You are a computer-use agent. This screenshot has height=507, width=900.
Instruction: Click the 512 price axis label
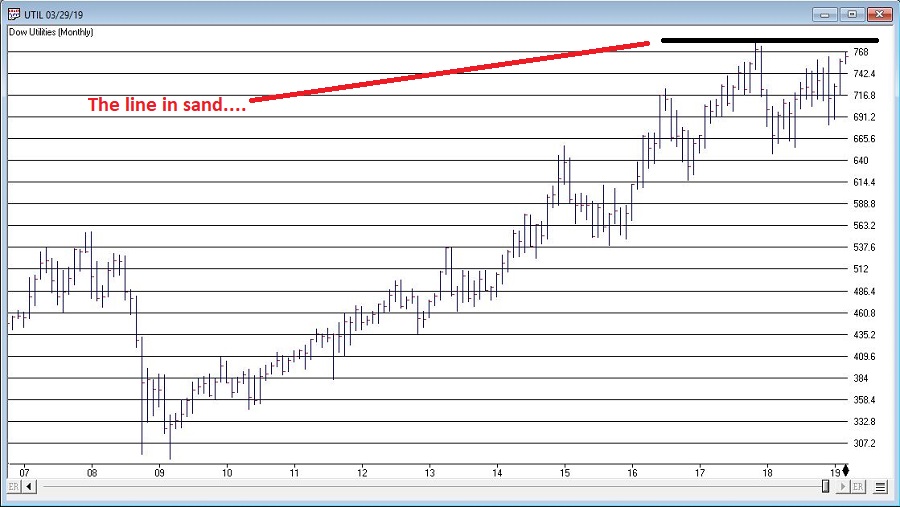(860, 269)
